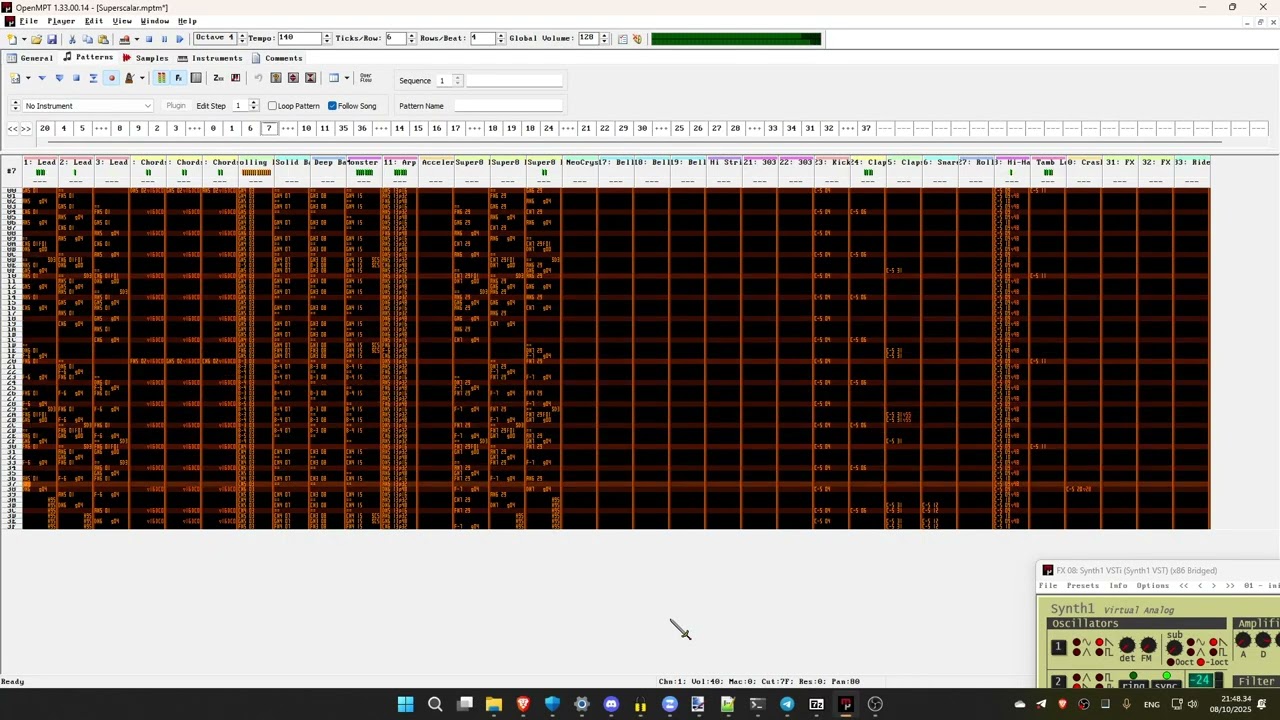Adjust the Ticks/Row spinner
Viewport: 1280px width, 720px height.
point(411,39)
